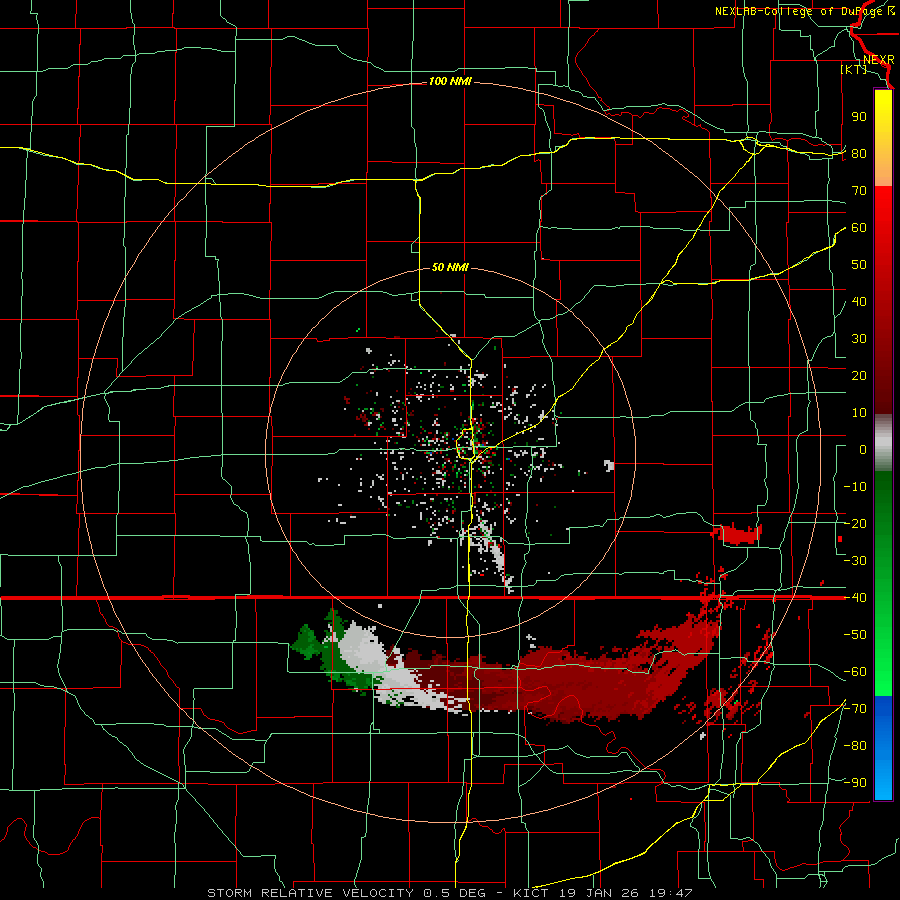Image resolution: width=900 pixels, height=900 pixels.
Task: Click the -70 value on the velocity scale
Action: [x=855, y=709]
